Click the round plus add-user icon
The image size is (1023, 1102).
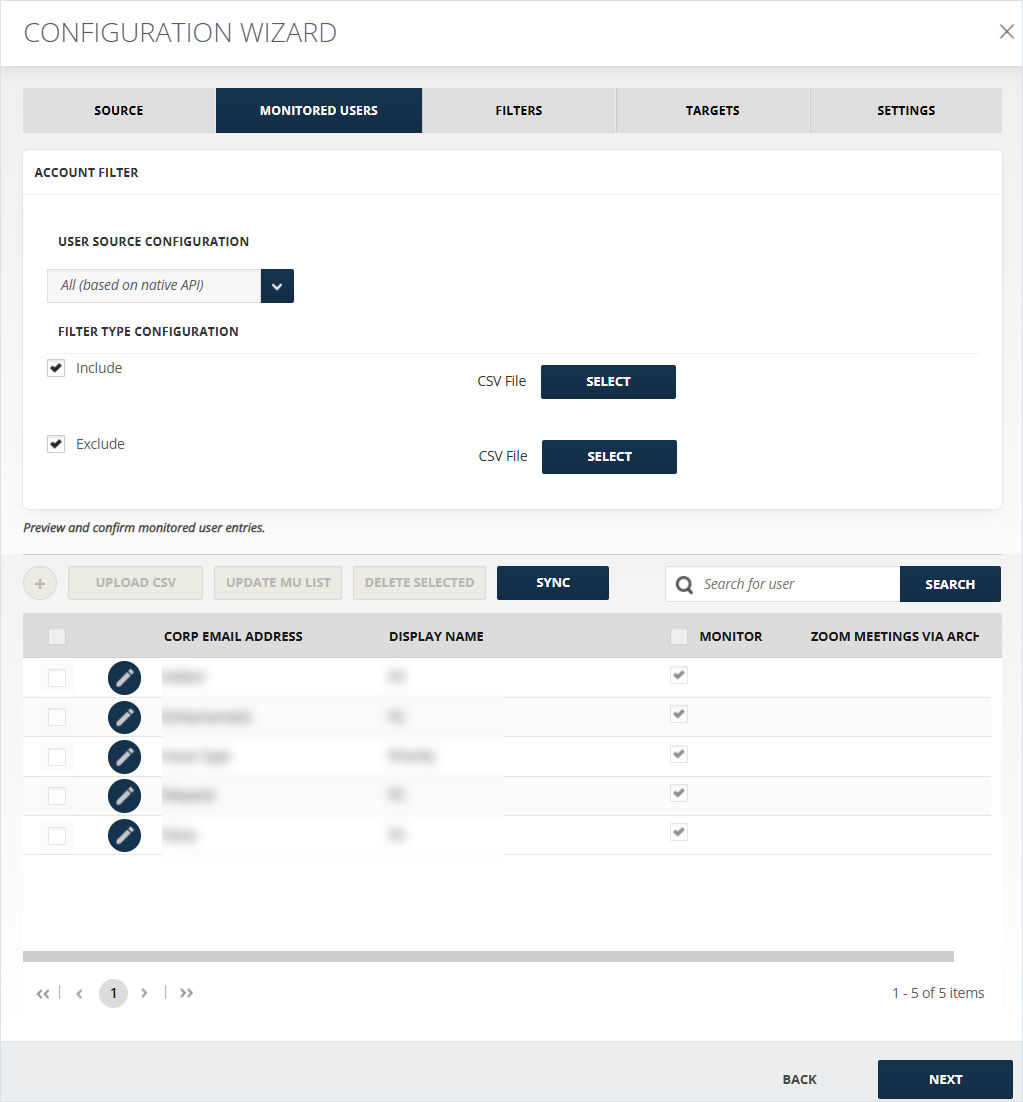click(40, 583)
